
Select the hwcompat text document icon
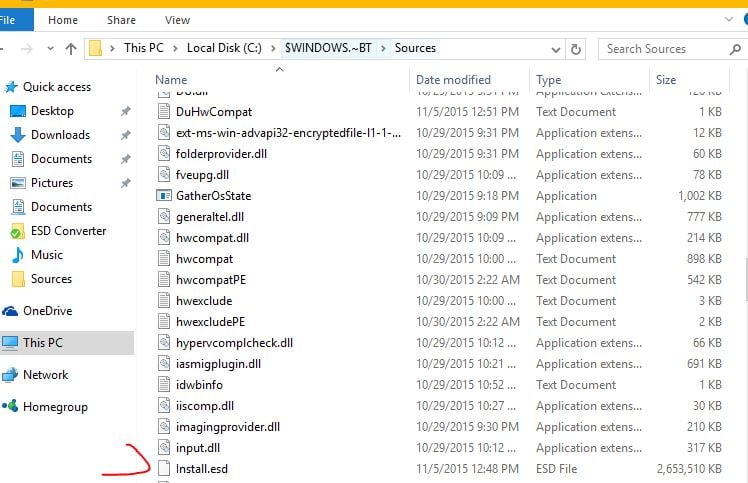pos(164,258)
